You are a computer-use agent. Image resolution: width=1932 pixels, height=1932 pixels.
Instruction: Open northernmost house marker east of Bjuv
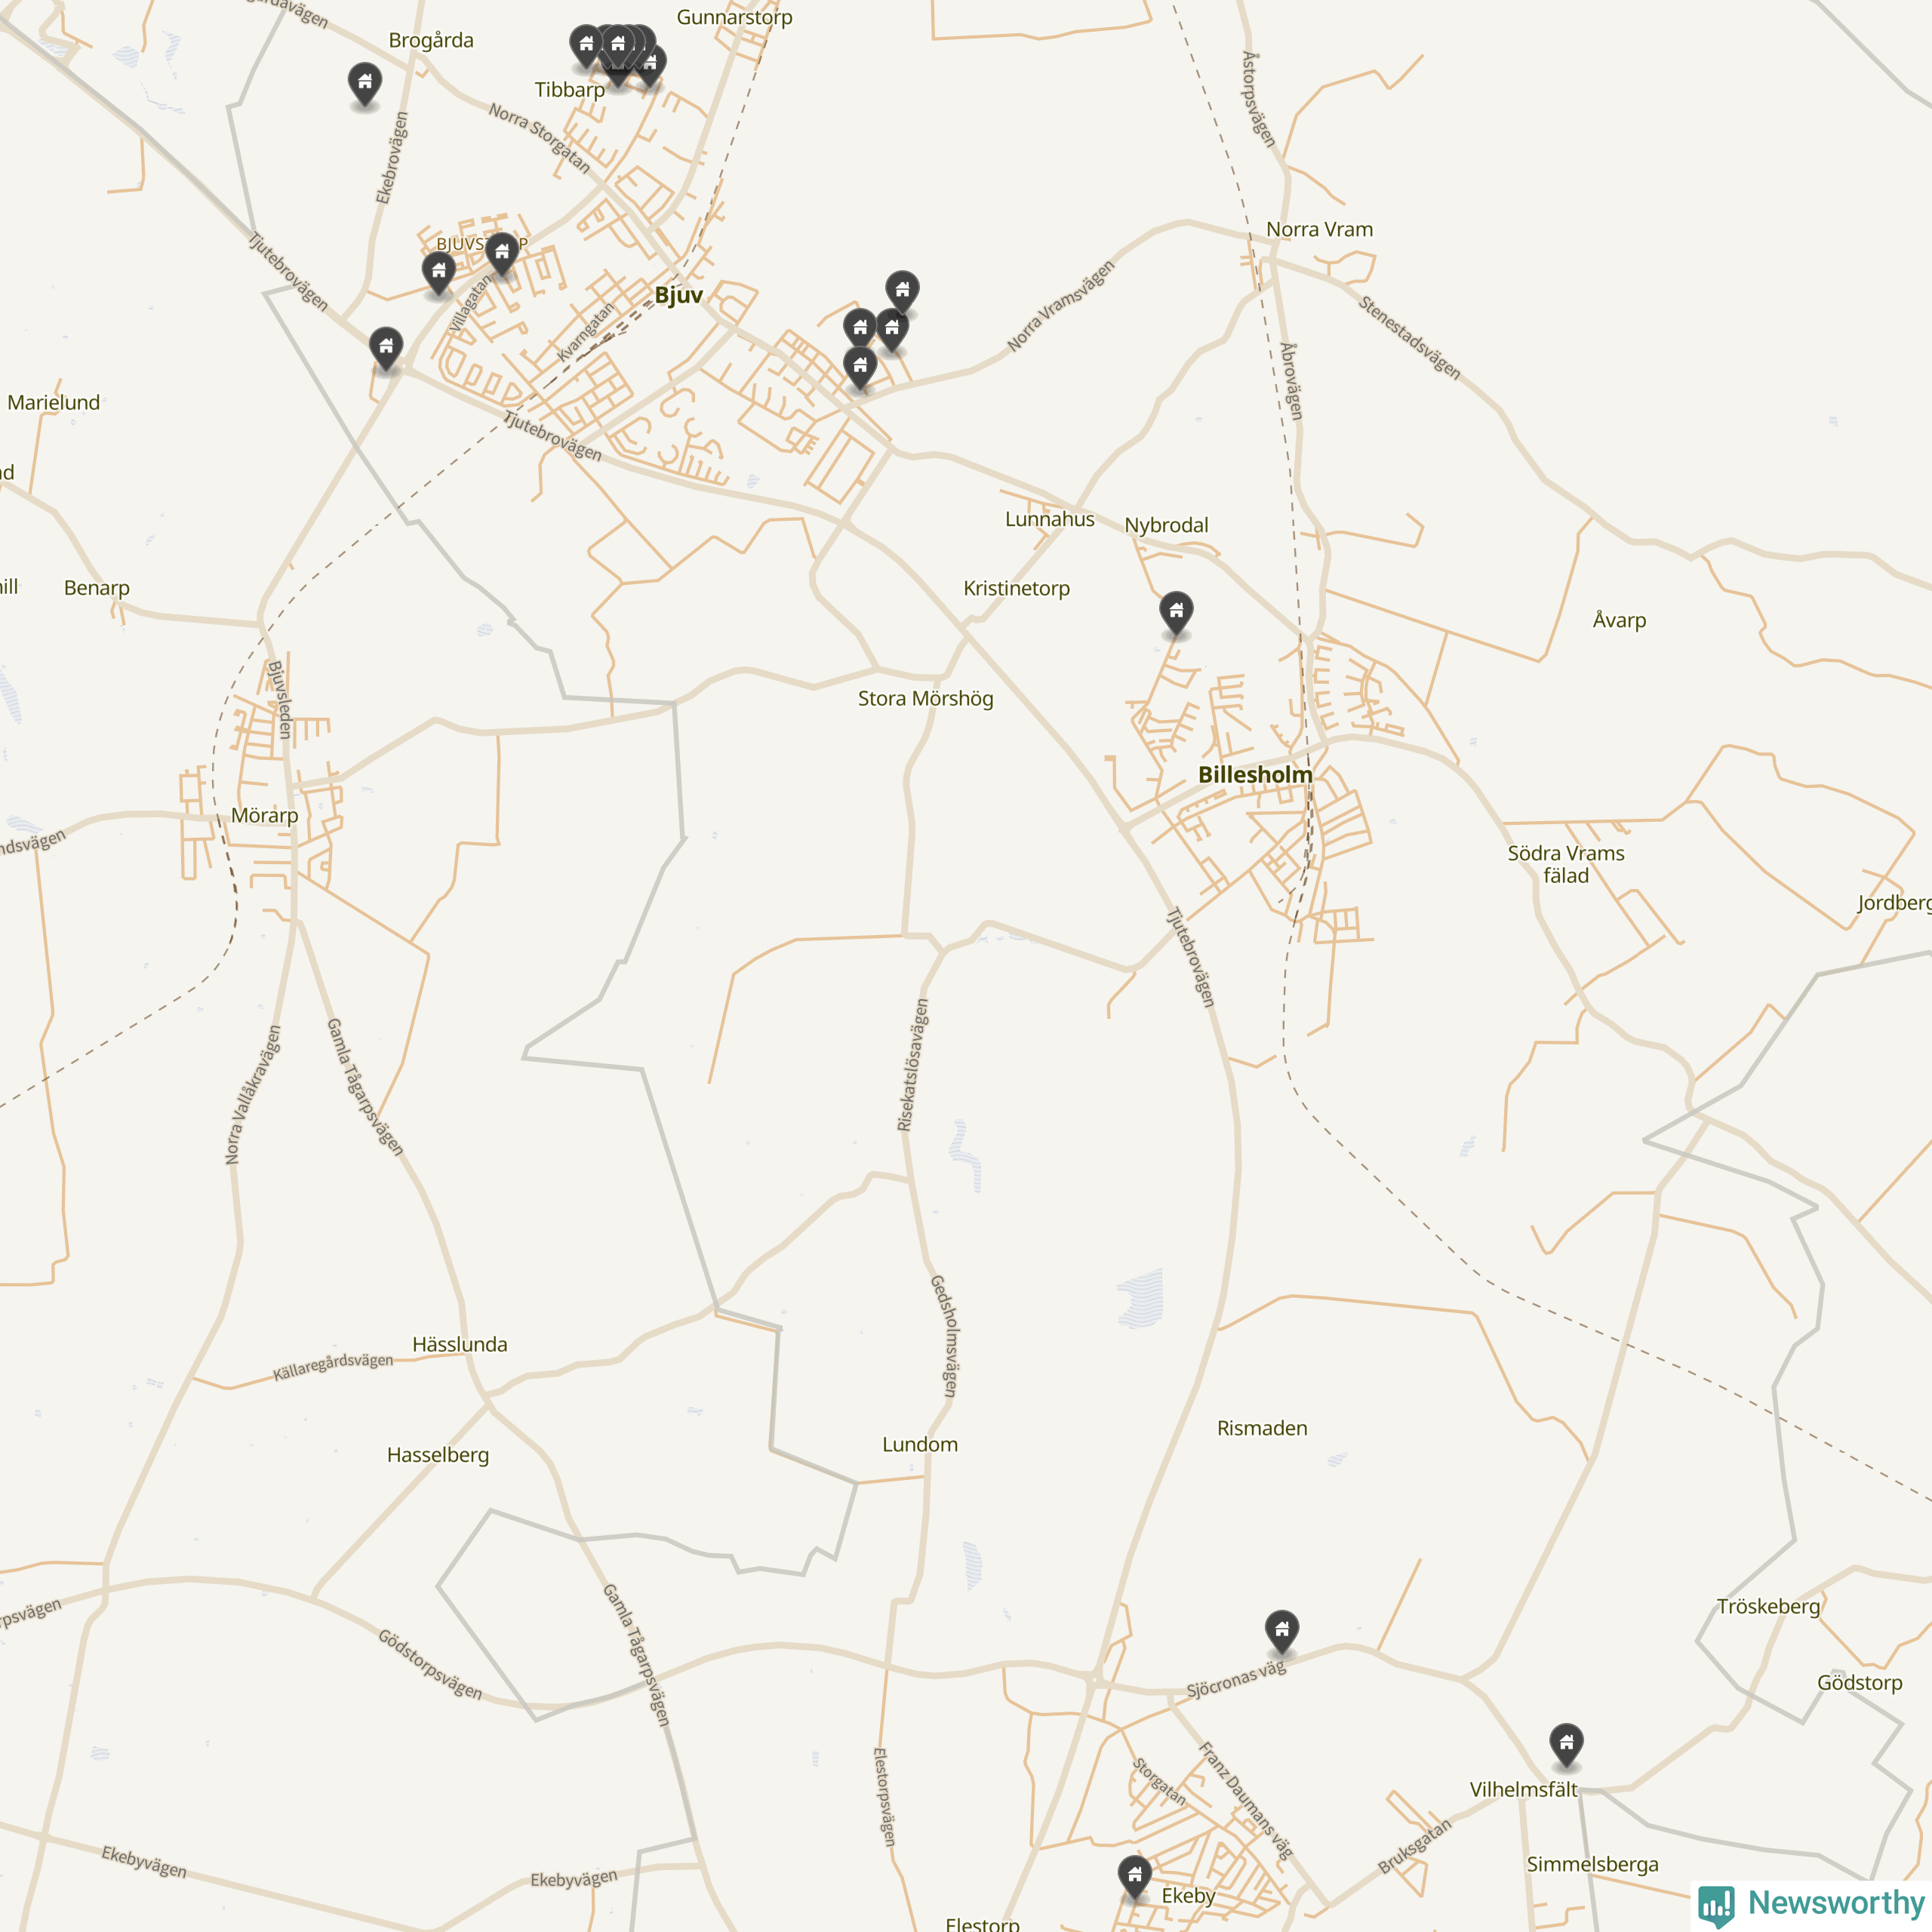pos(902,292)
